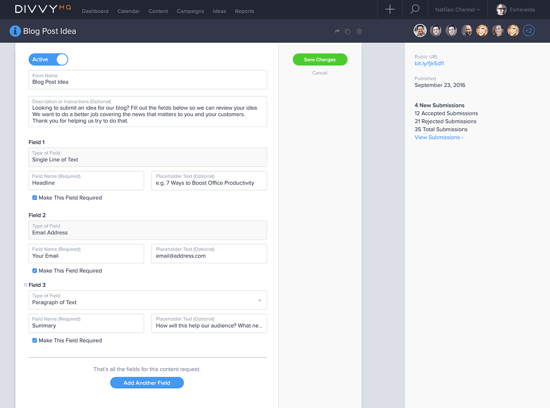Screen dimensions: 550x408
Task: Click the 21 Rejected Submissions text
Action: (x=445, y=121)
